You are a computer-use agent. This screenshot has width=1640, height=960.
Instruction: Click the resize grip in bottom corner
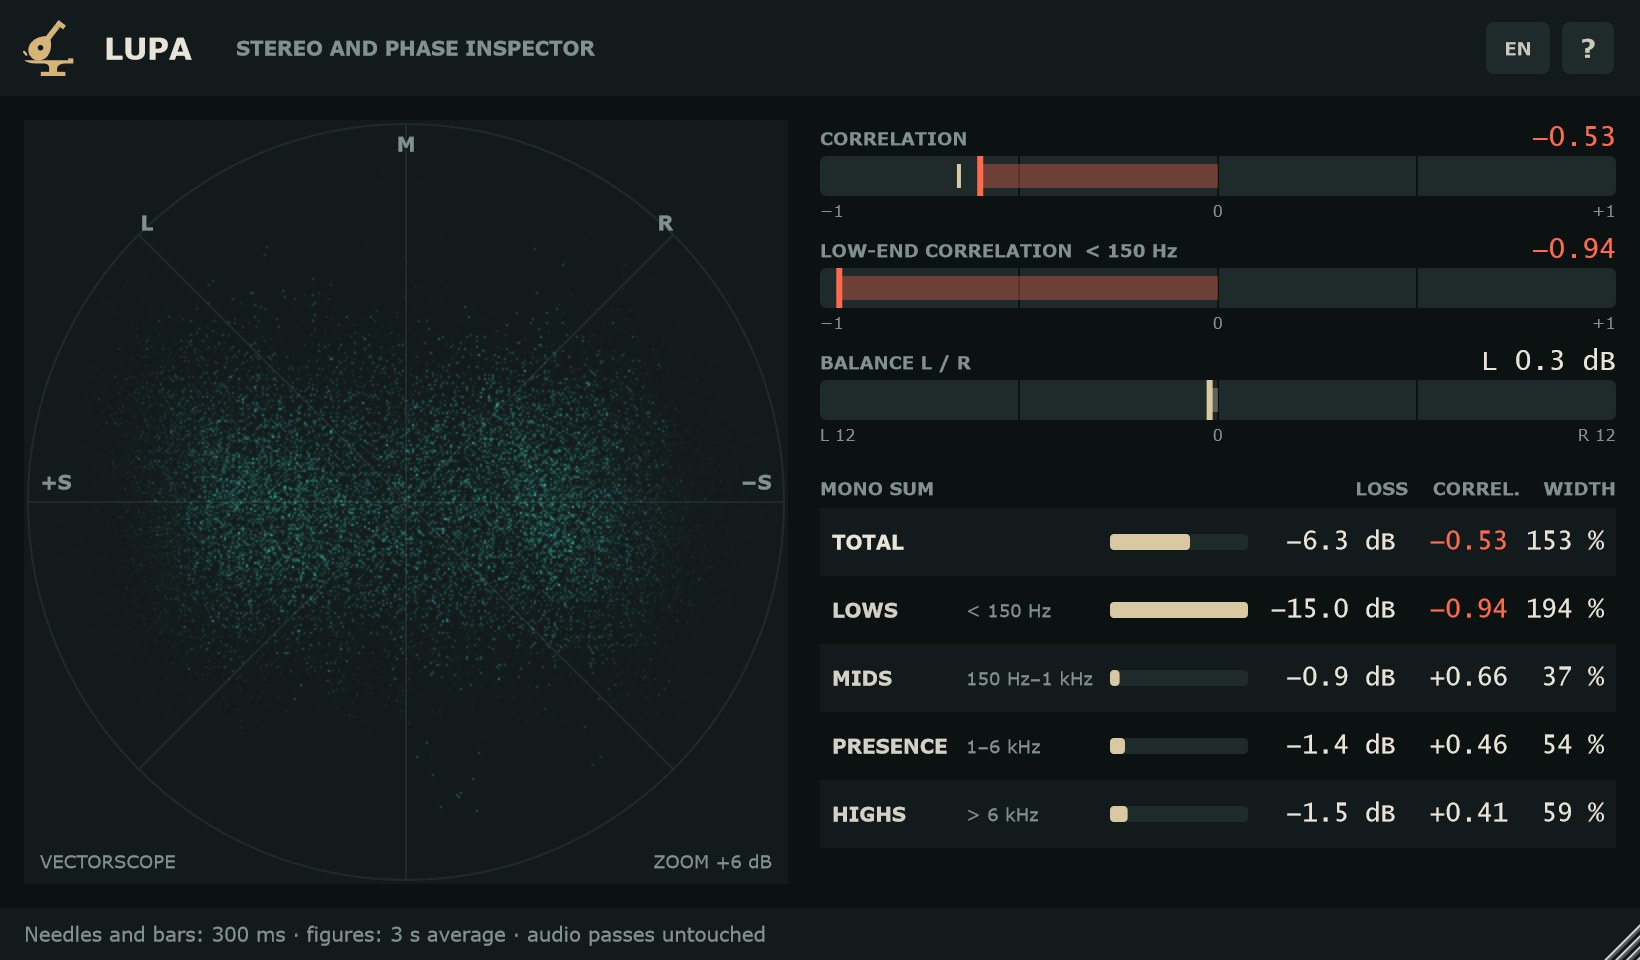pyautogui.click(x=1620, y=941)
